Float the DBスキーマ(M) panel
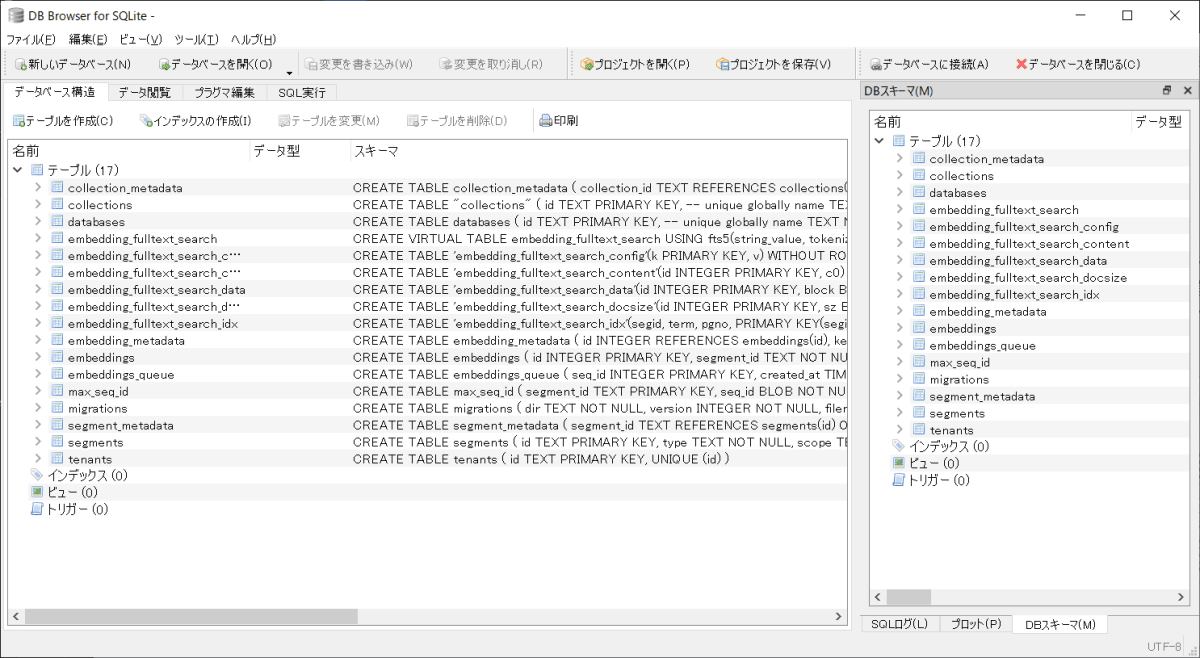Screen dimensions: 1200x658 (1167, 91)
